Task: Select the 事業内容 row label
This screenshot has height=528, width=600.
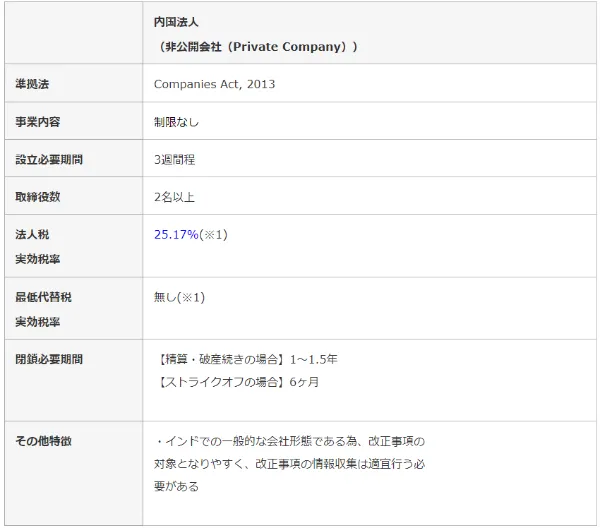Action: tap(38, 122)
